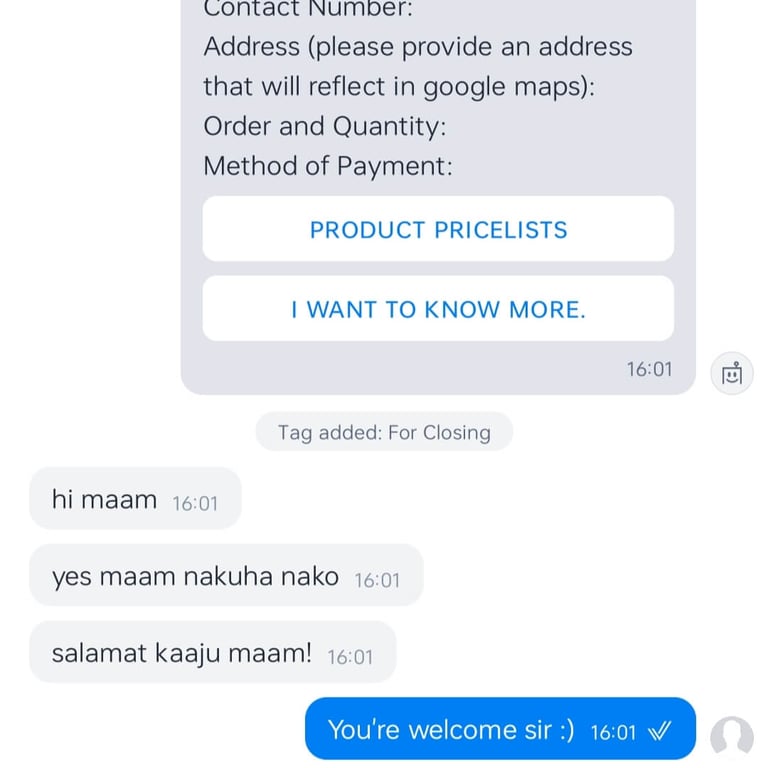
Task: Click the 'Method of Payment:' text line
Action: [328, 166]
